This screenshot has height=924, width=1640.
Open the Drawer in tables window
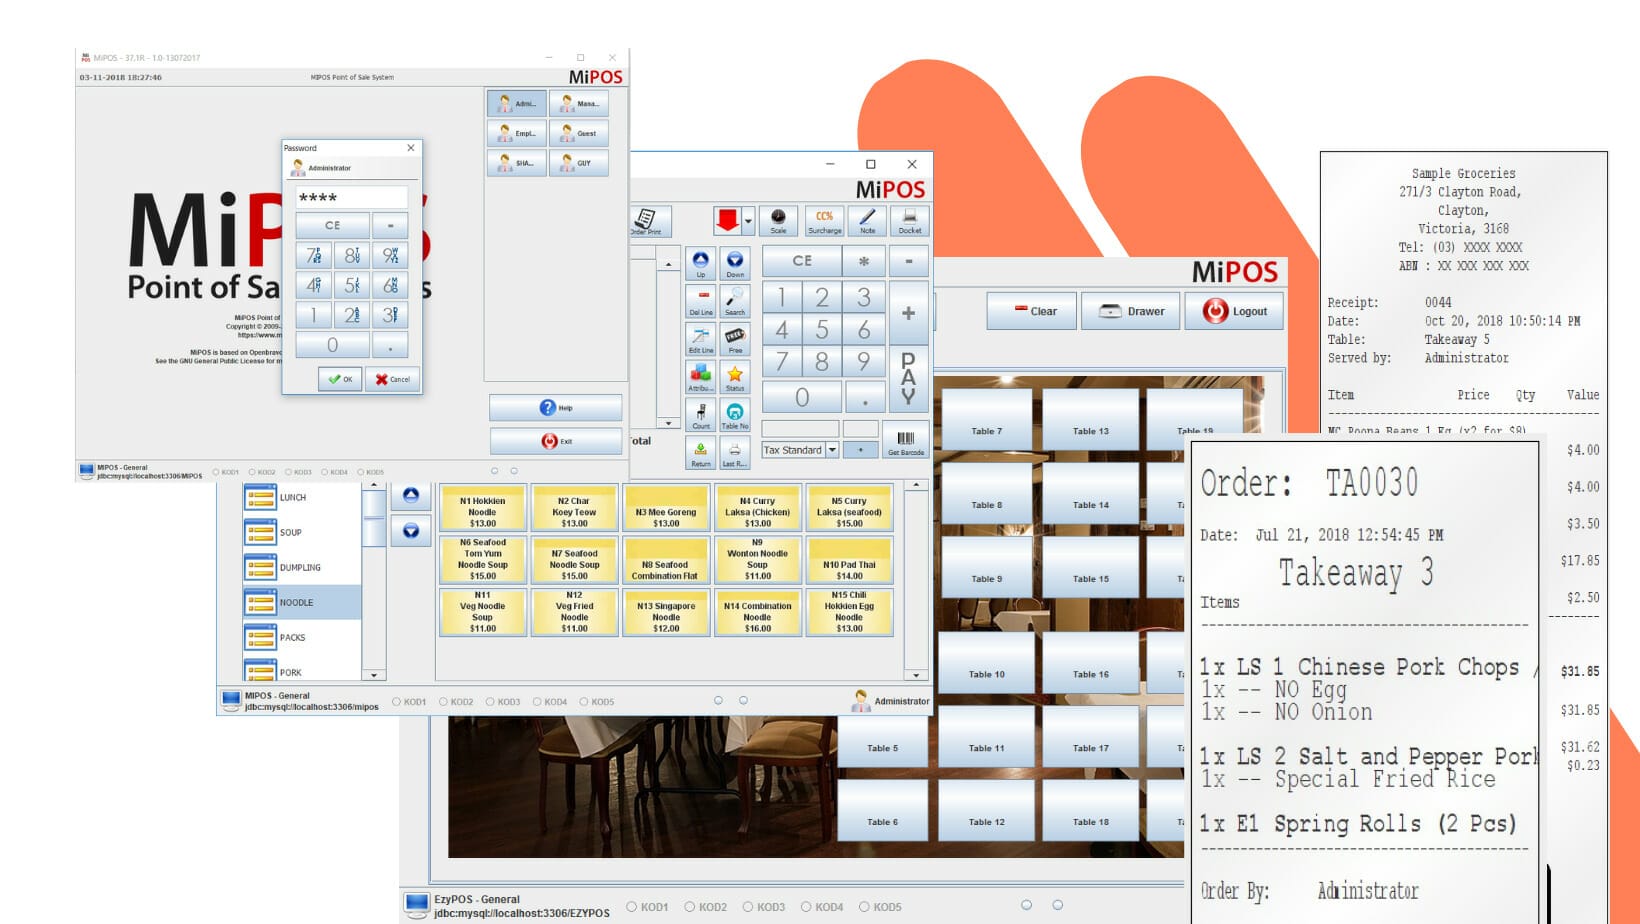(x=1130, y=311)
